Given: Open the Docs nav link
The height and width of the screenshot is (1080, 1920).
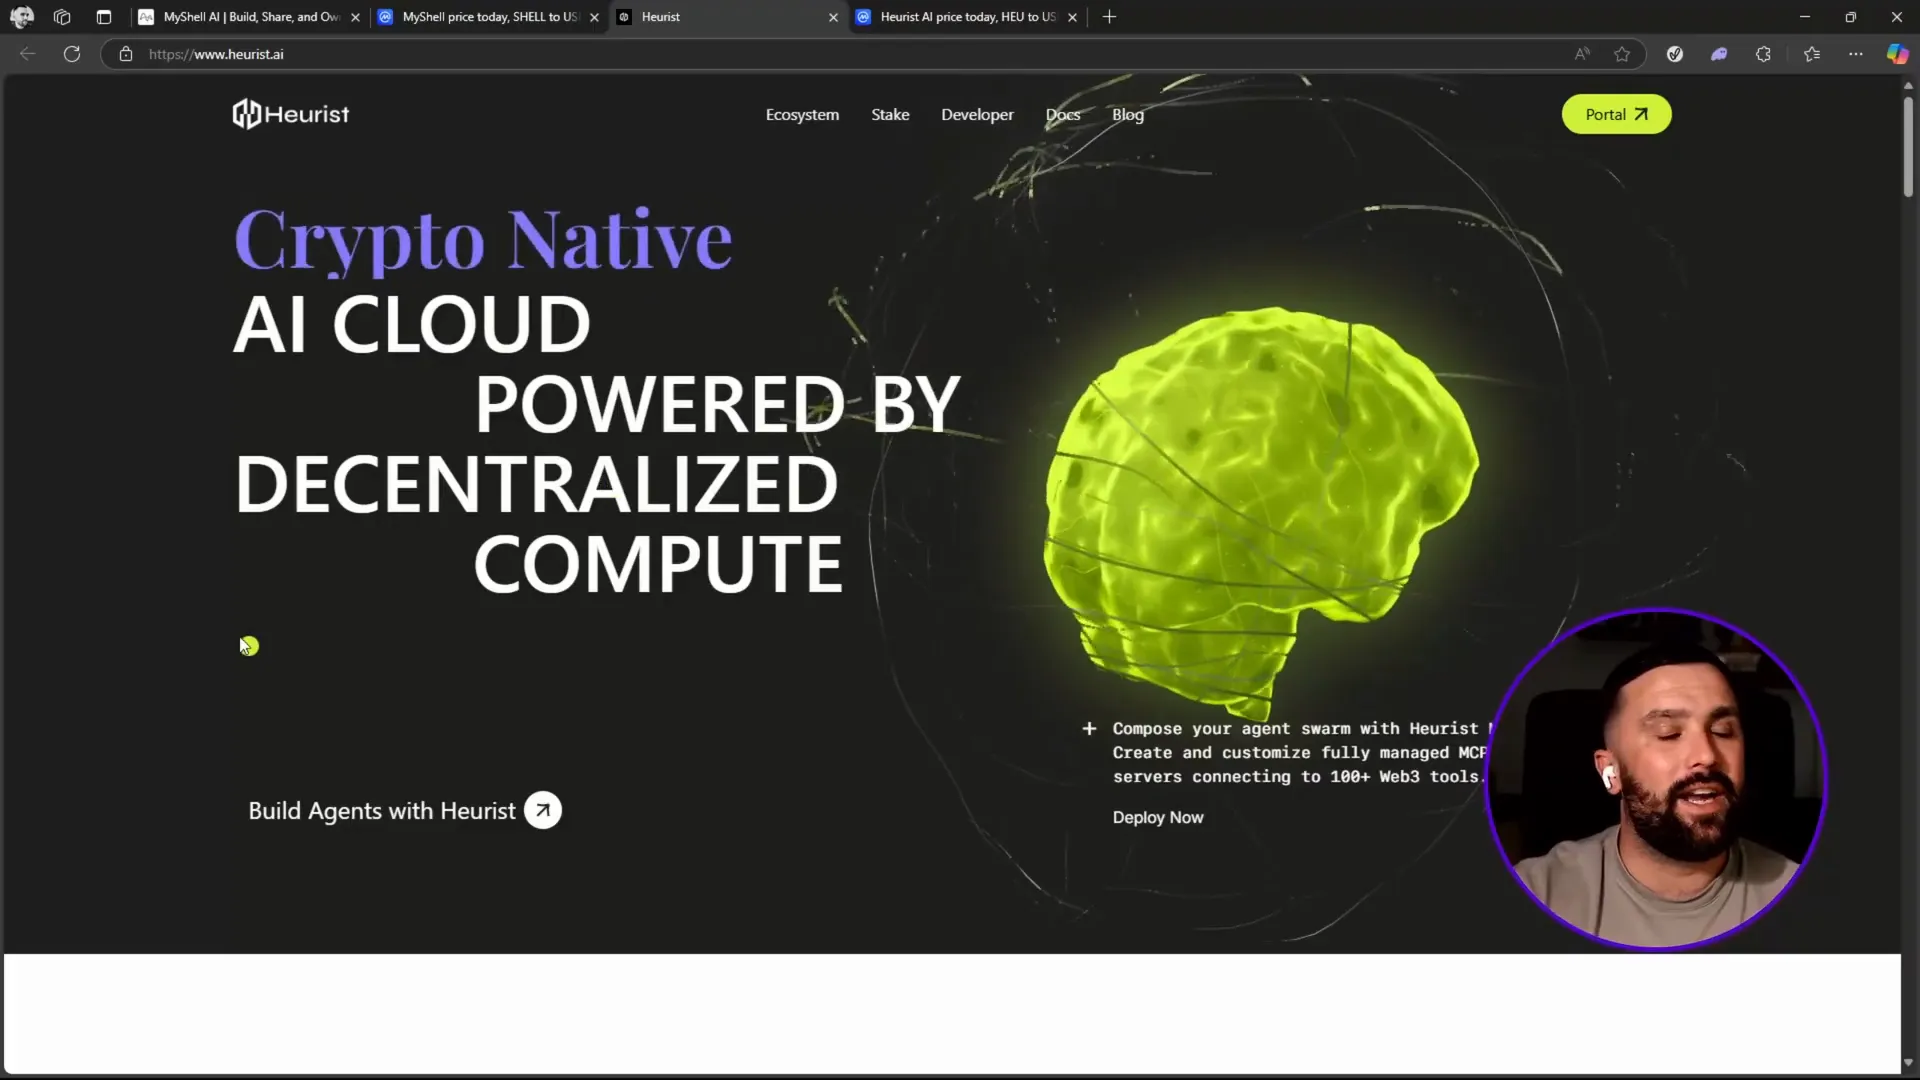Looking at the screenshot, I should point(1063,115).
